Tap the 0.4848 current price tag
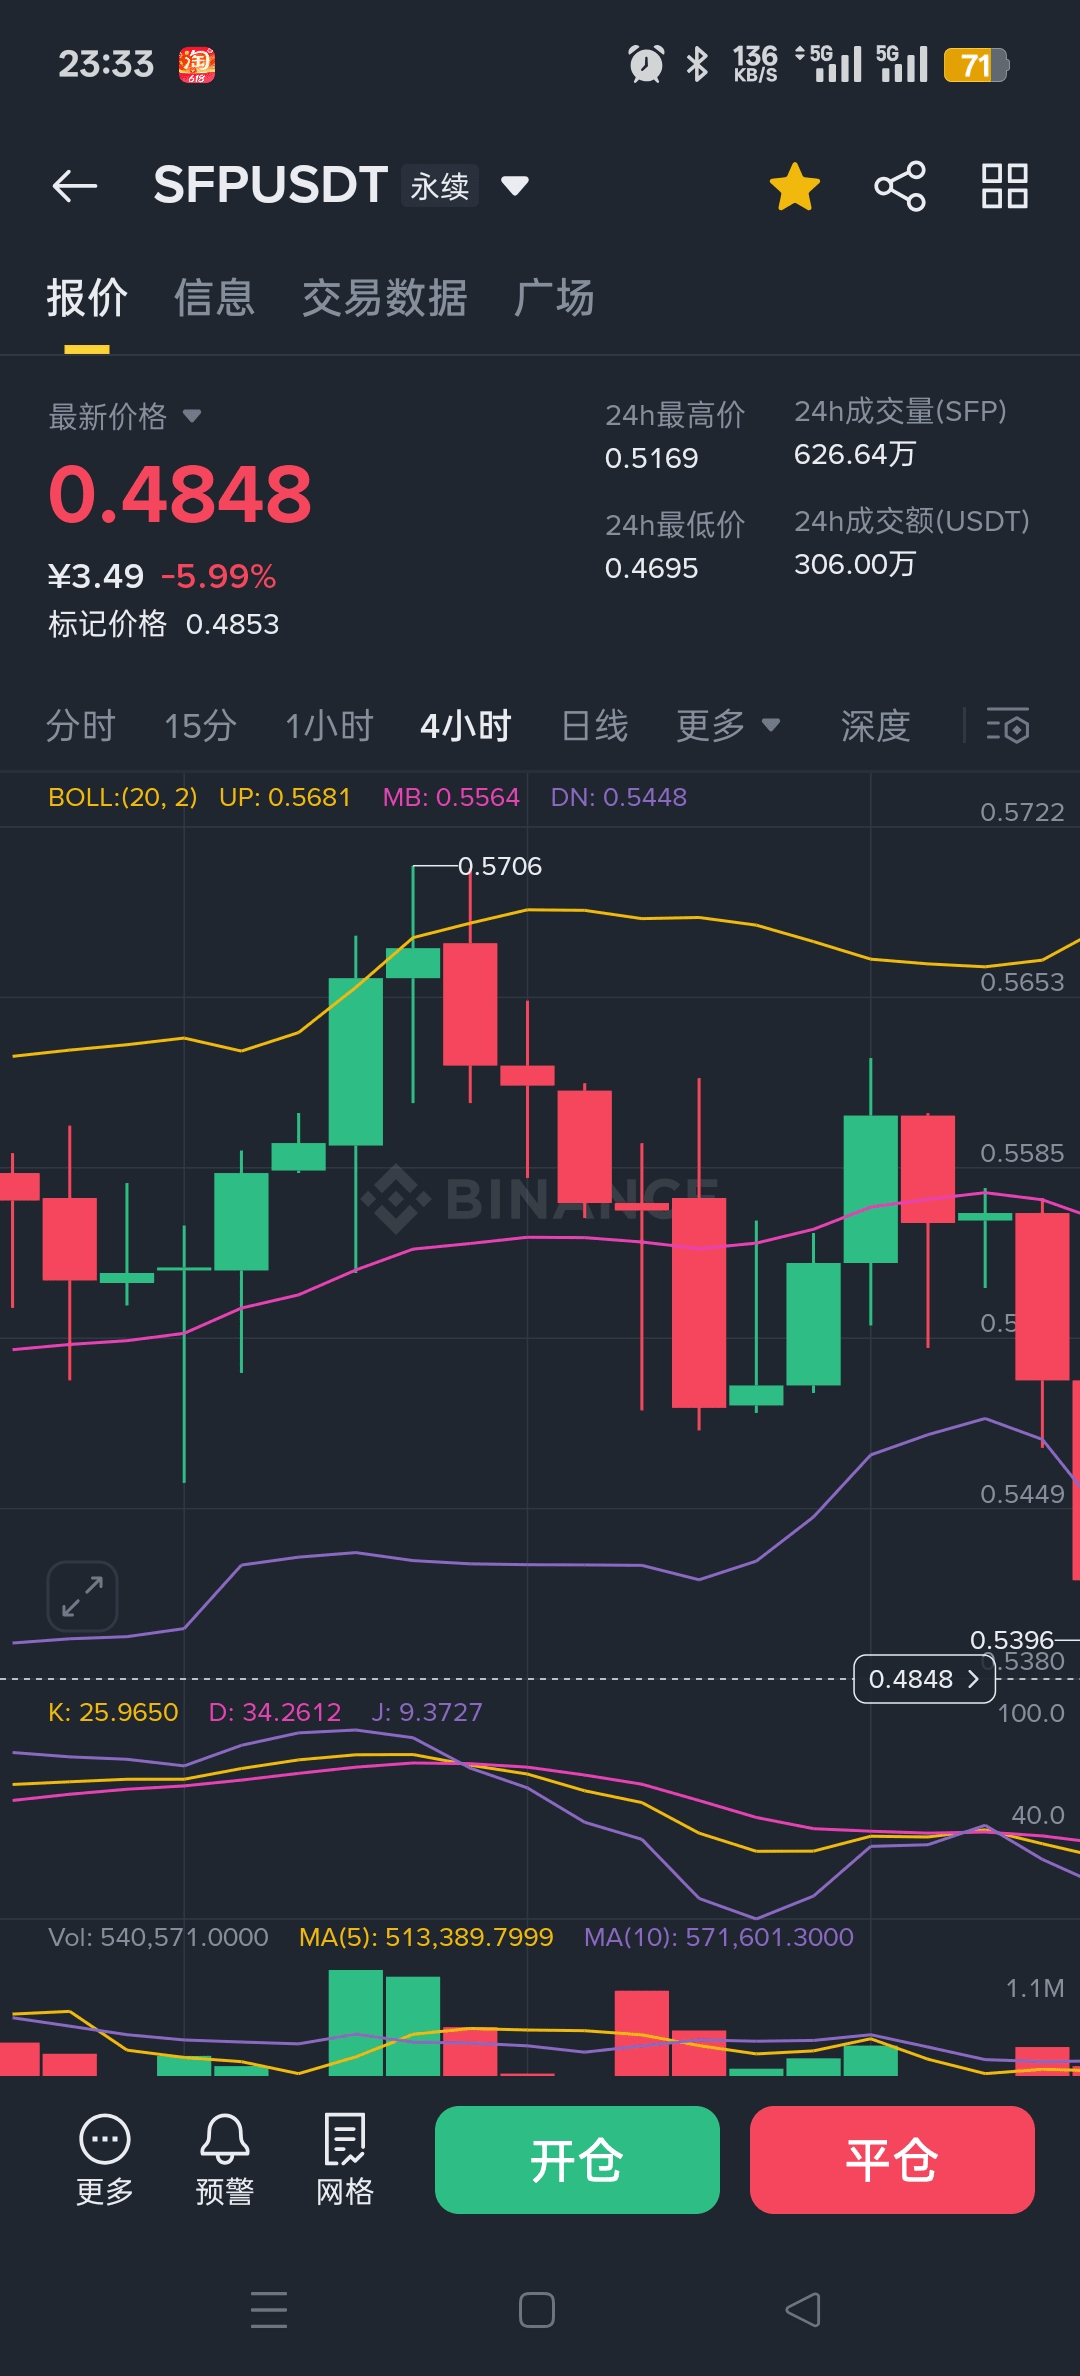 (924, 1679)
